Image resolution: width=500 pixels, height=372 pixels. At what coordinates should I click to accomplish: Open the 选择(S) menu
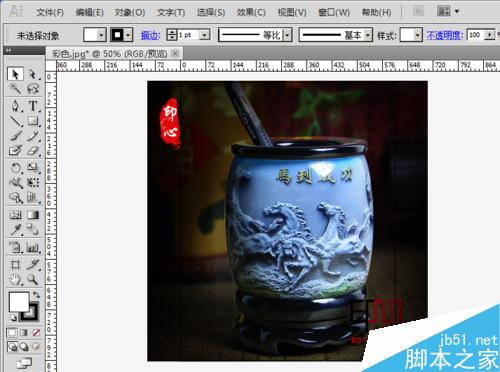coord(211,13)
